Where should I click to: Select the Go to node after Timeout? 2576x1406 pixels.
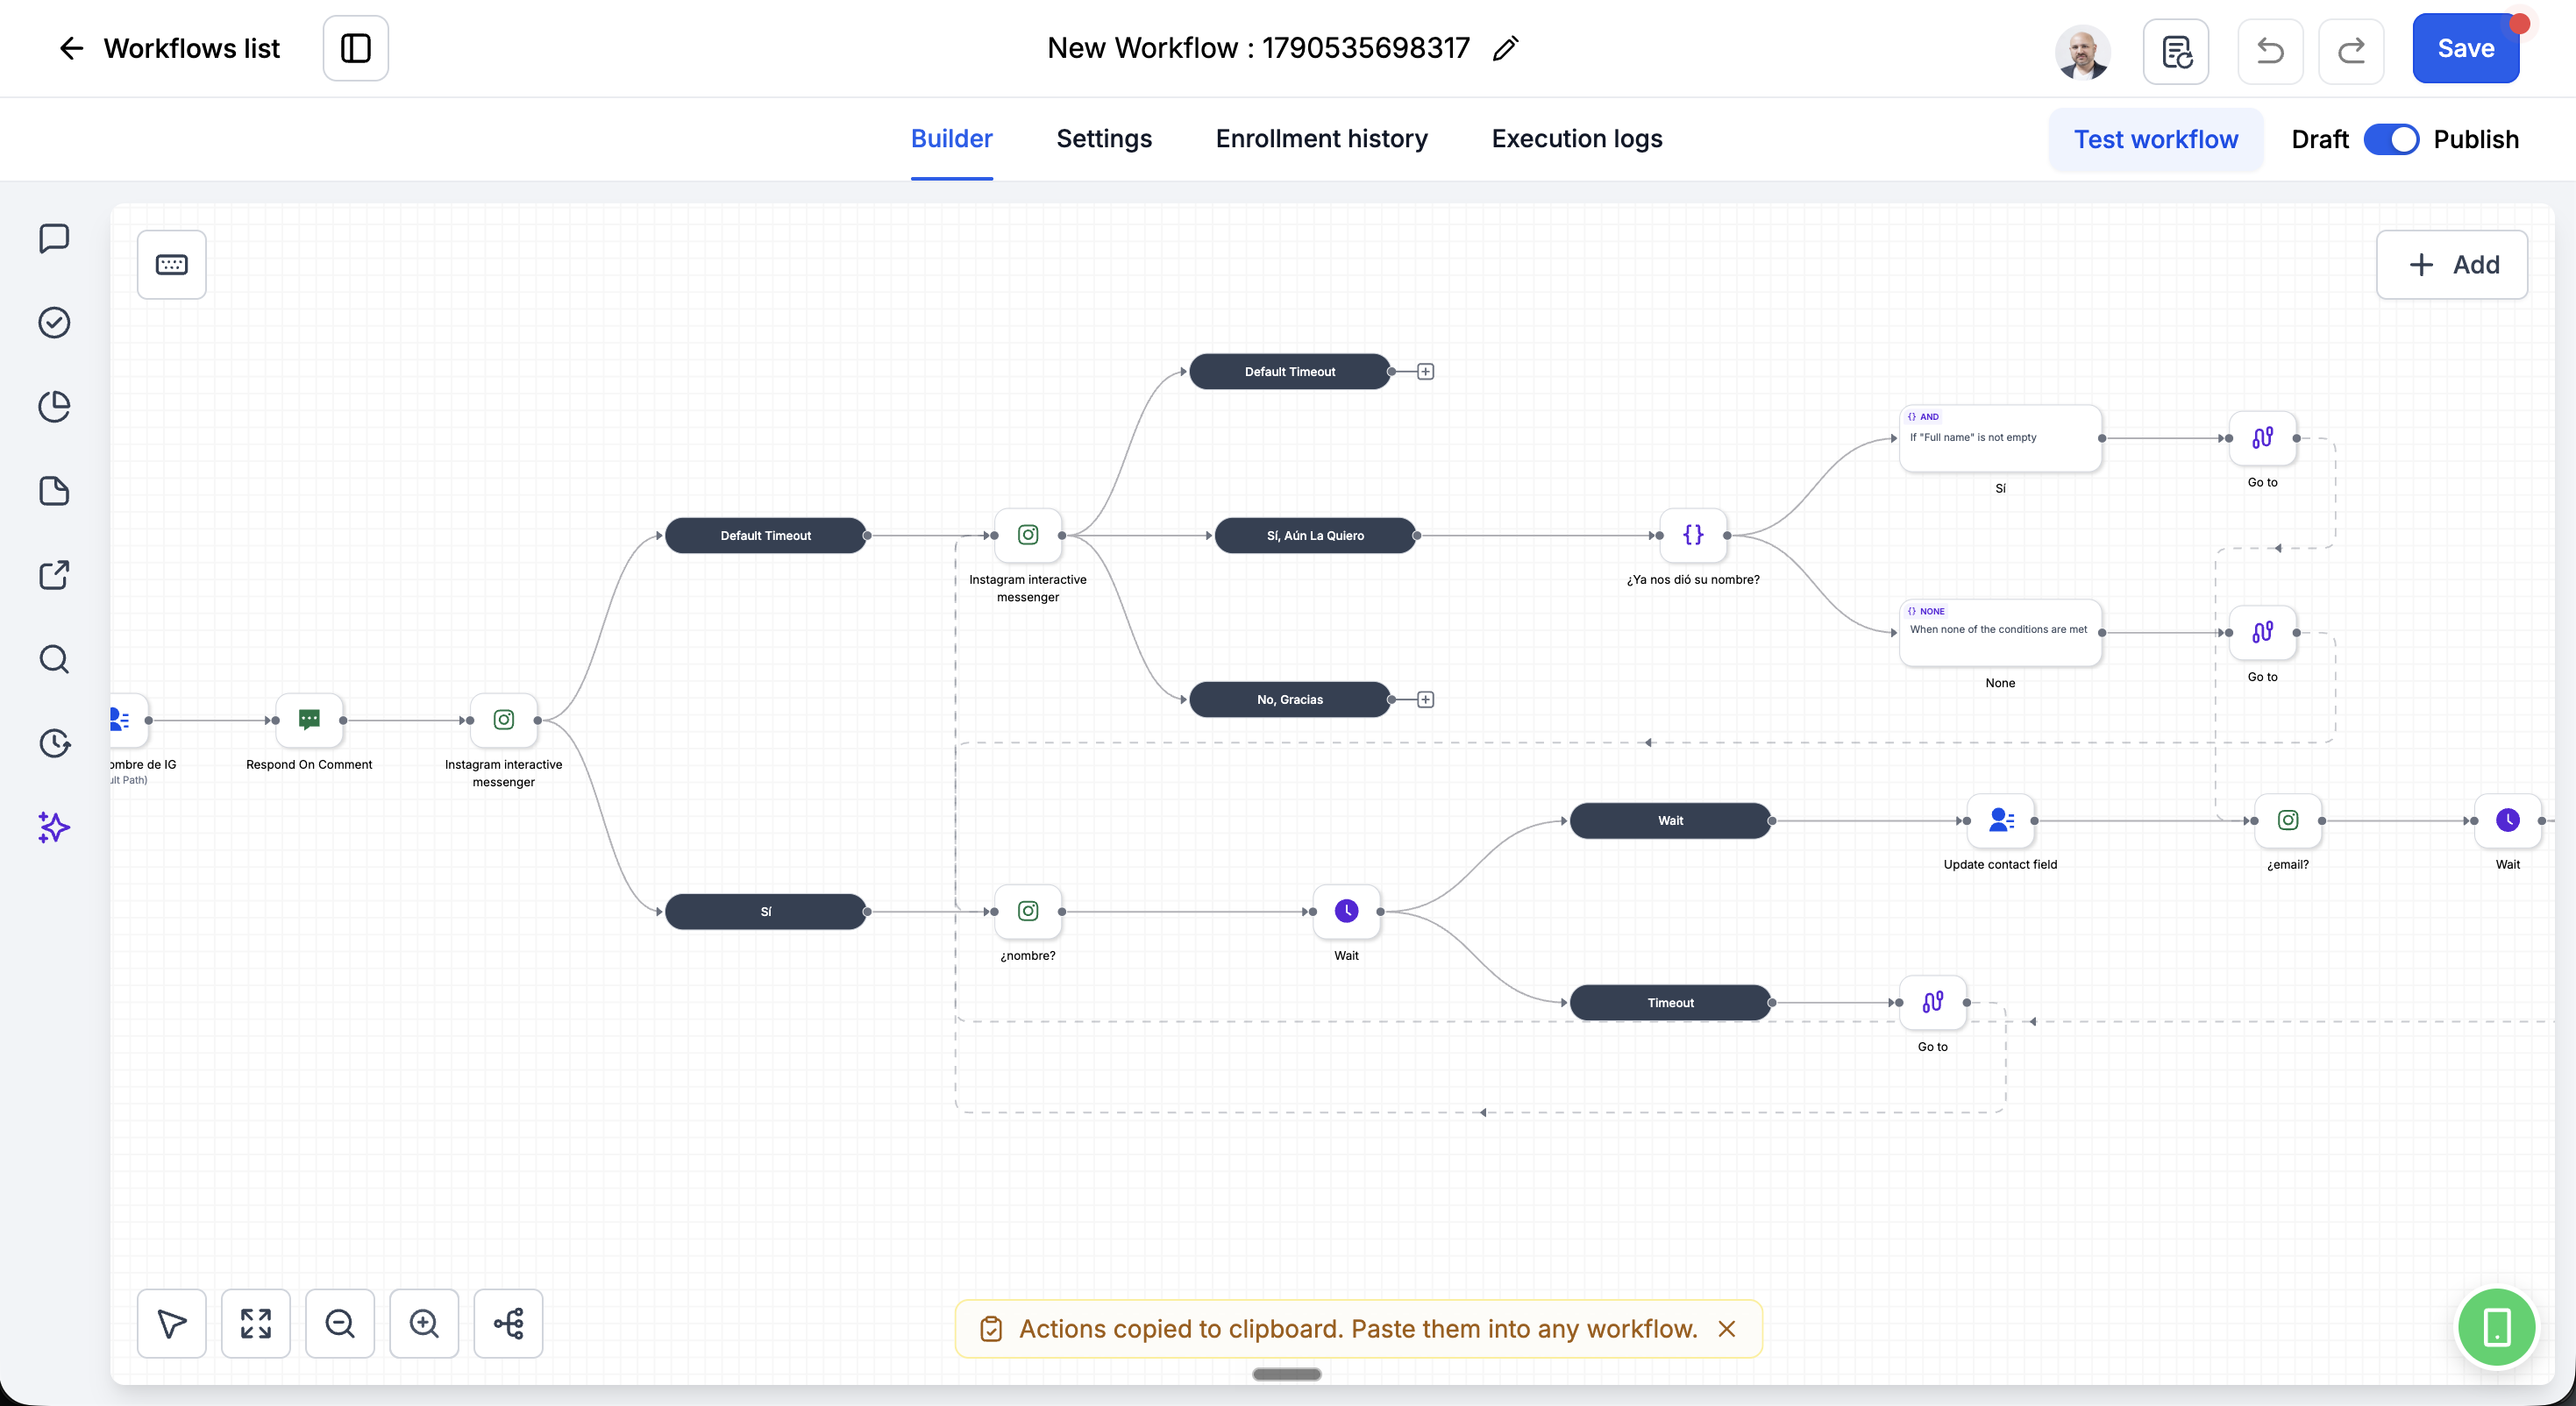tap(1933, 1002)
